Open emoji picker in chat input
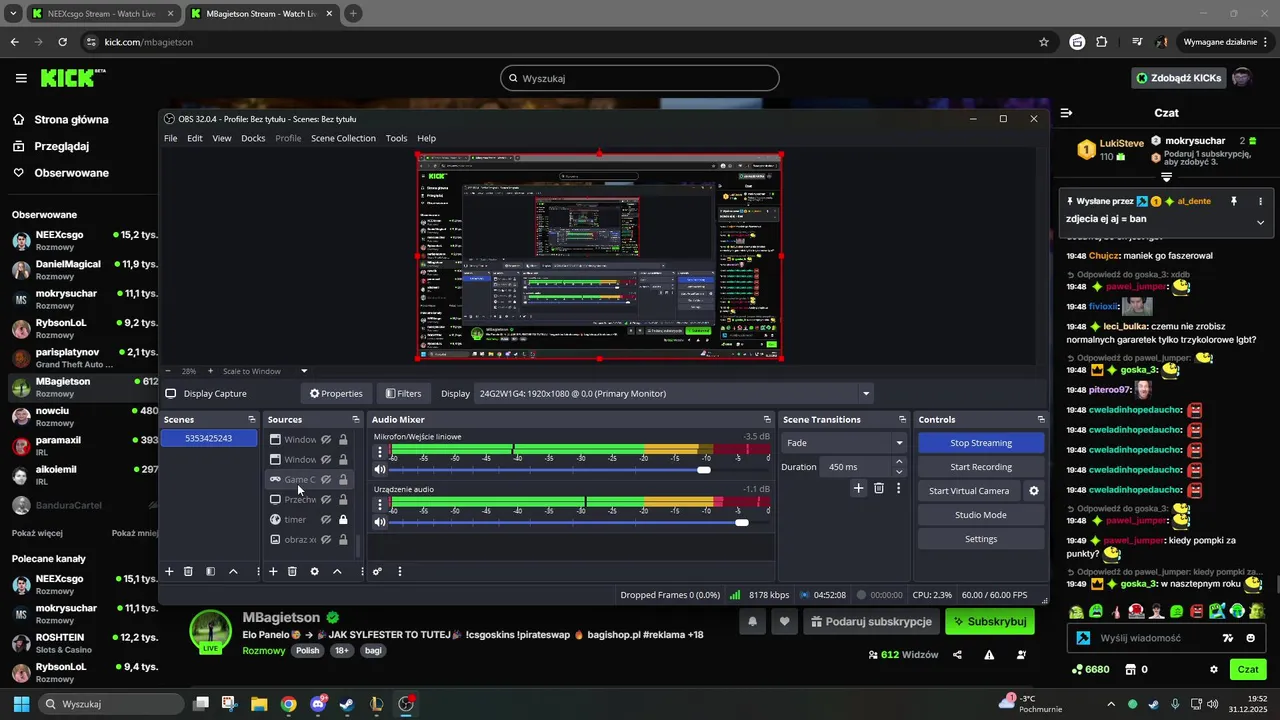This screenshot has height=720, width=1280. click(x=1251, y=638)
